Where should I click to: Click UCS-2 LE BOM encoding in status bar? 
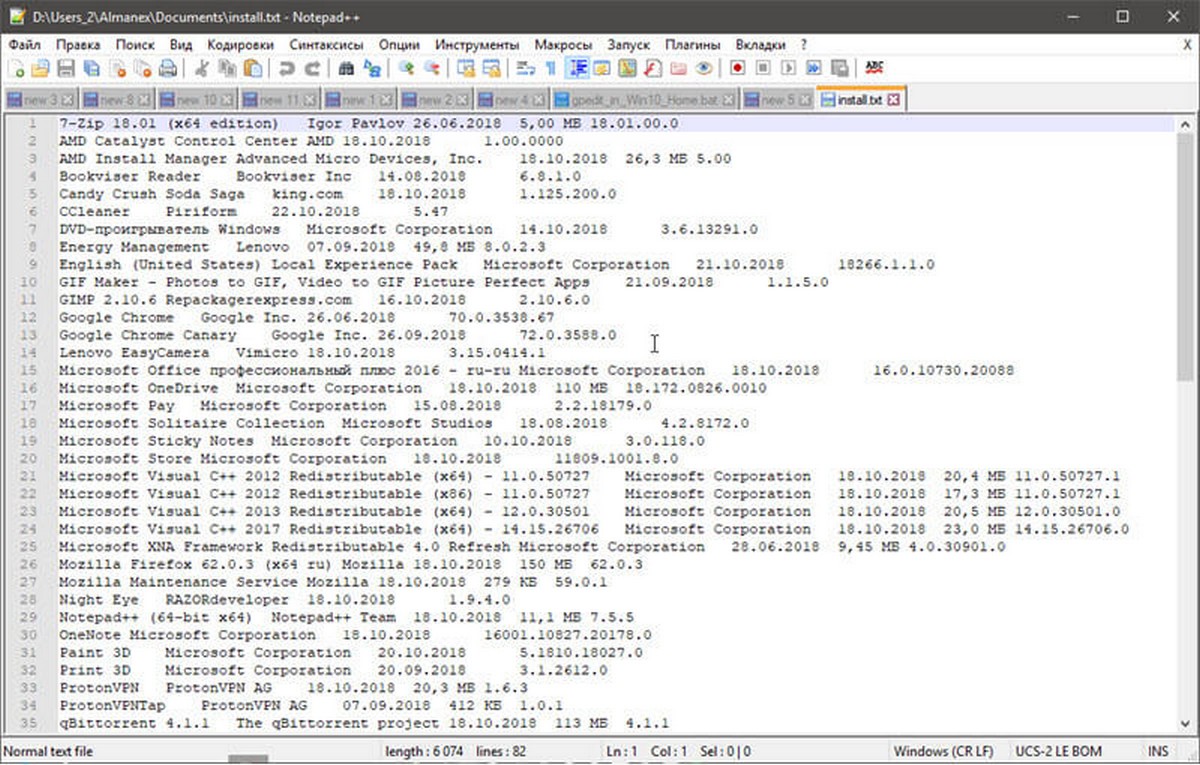click(1057, 751)
